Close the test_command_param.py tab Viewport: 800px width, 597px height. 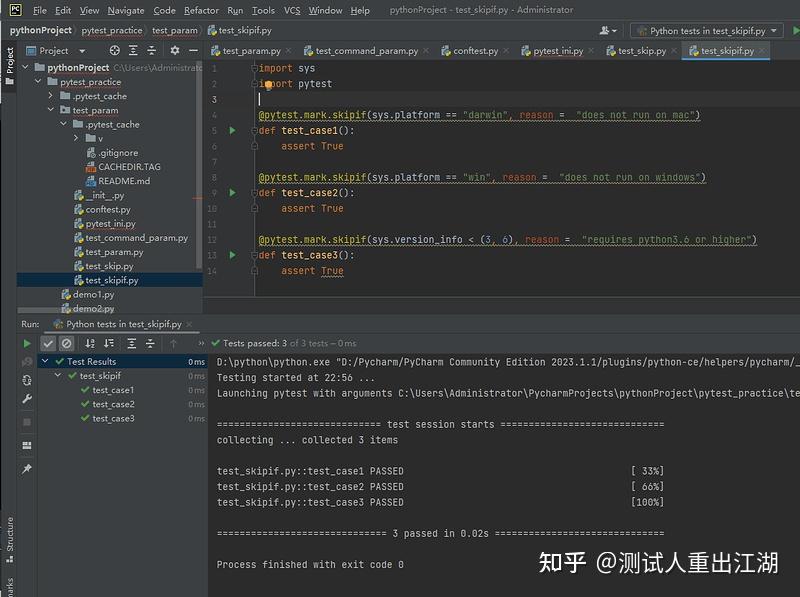point(426,51)
